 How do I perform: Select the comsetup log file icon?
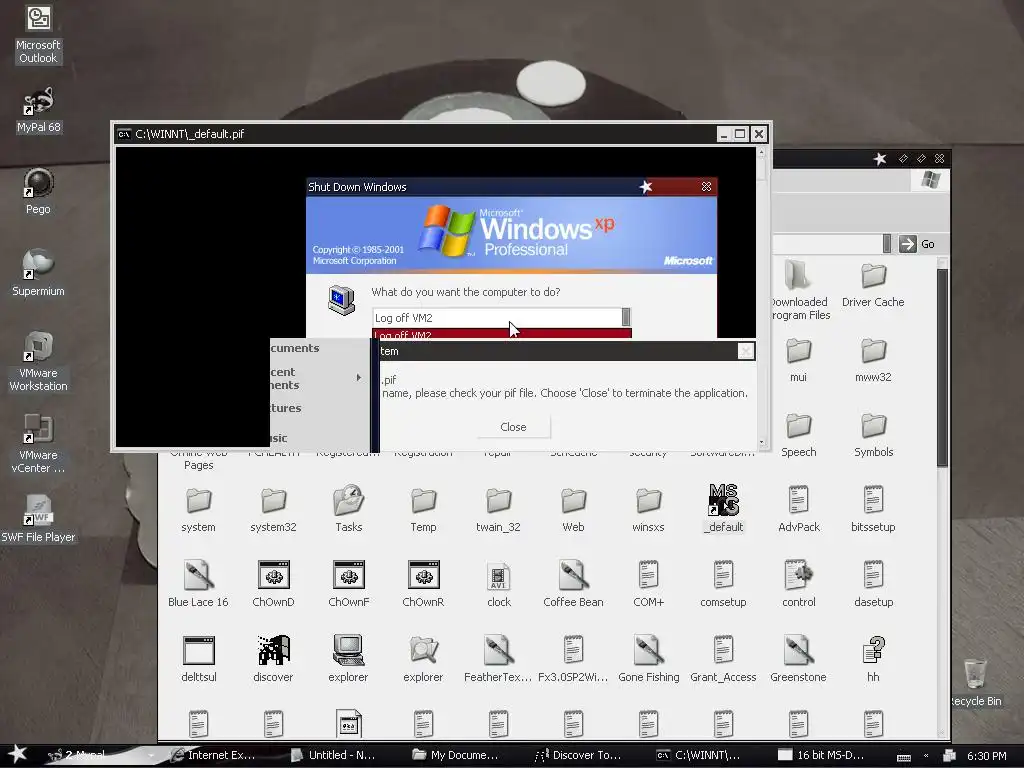click(x=723, y=584)
